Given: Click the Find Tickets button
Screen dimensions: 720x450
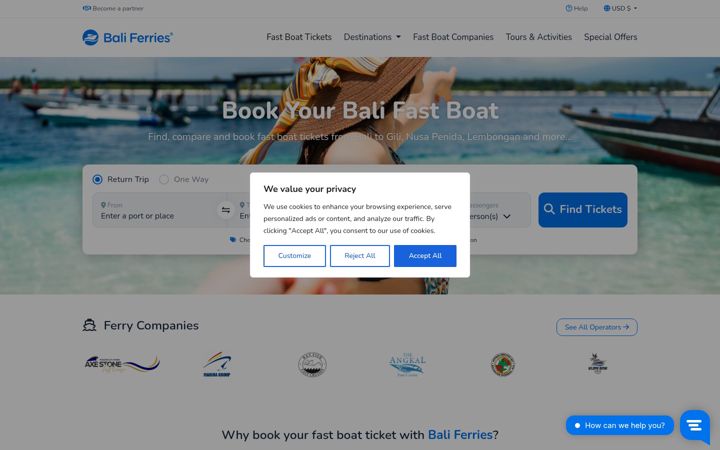Looking at the screenshot, I should tap(583, 210).
